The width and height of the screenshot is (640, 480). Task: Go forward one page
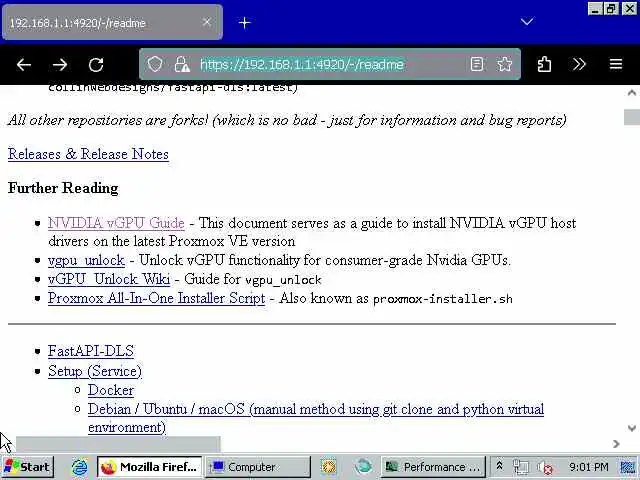[60, 64]
